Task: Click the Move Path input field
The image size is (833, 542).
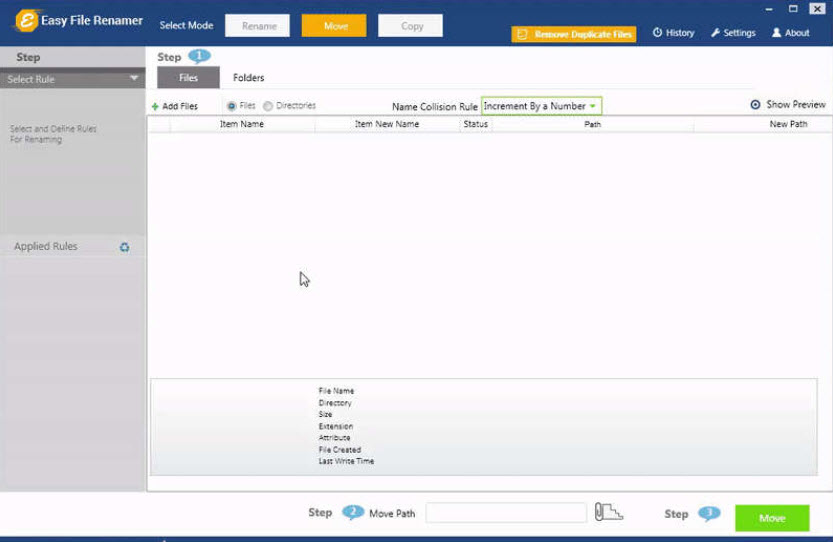Action: [x=506, y=513]
